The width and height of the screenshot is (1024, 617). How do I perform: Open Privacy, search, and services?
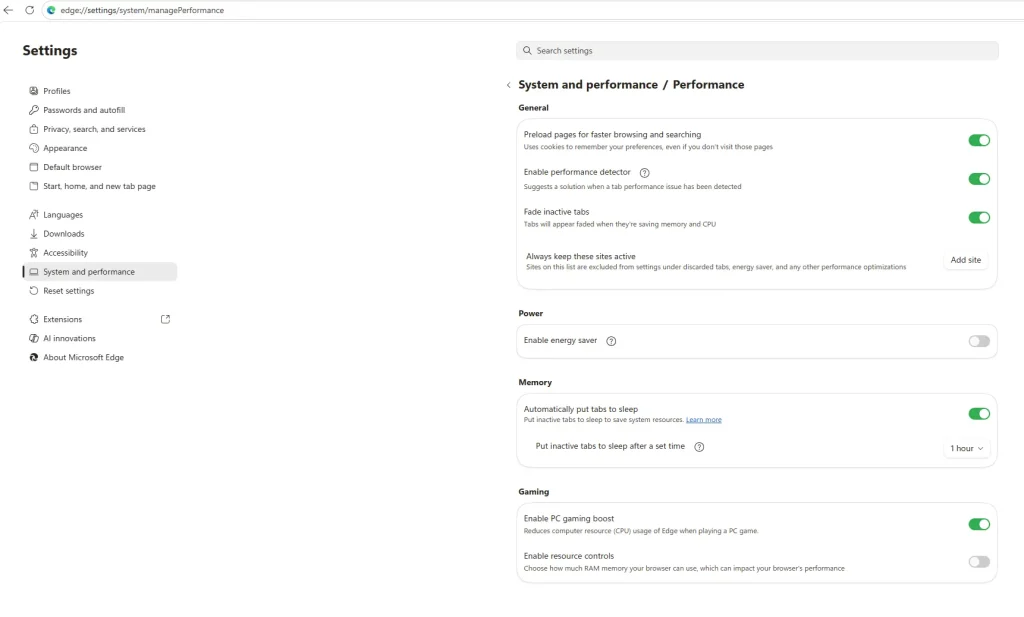[x=95, y=129]
